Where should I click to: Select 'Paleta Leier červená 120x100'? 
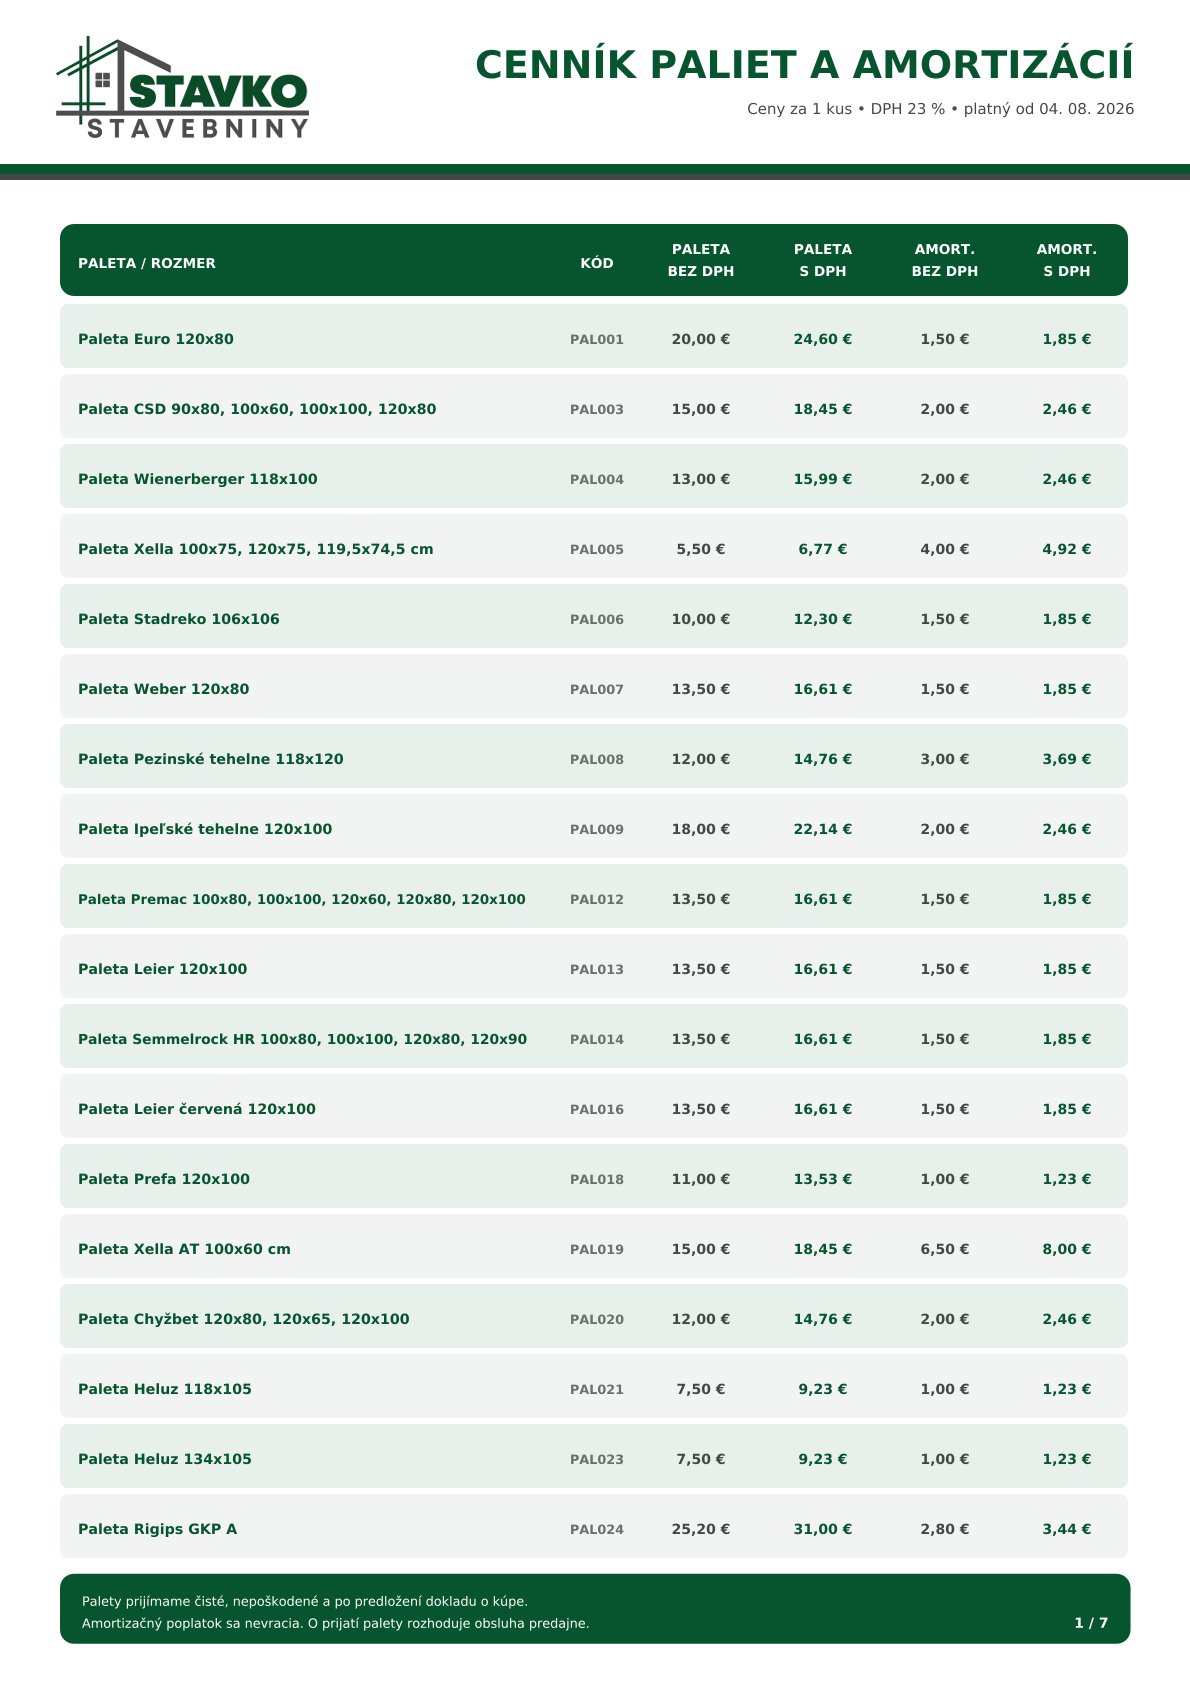point(197,1109)
